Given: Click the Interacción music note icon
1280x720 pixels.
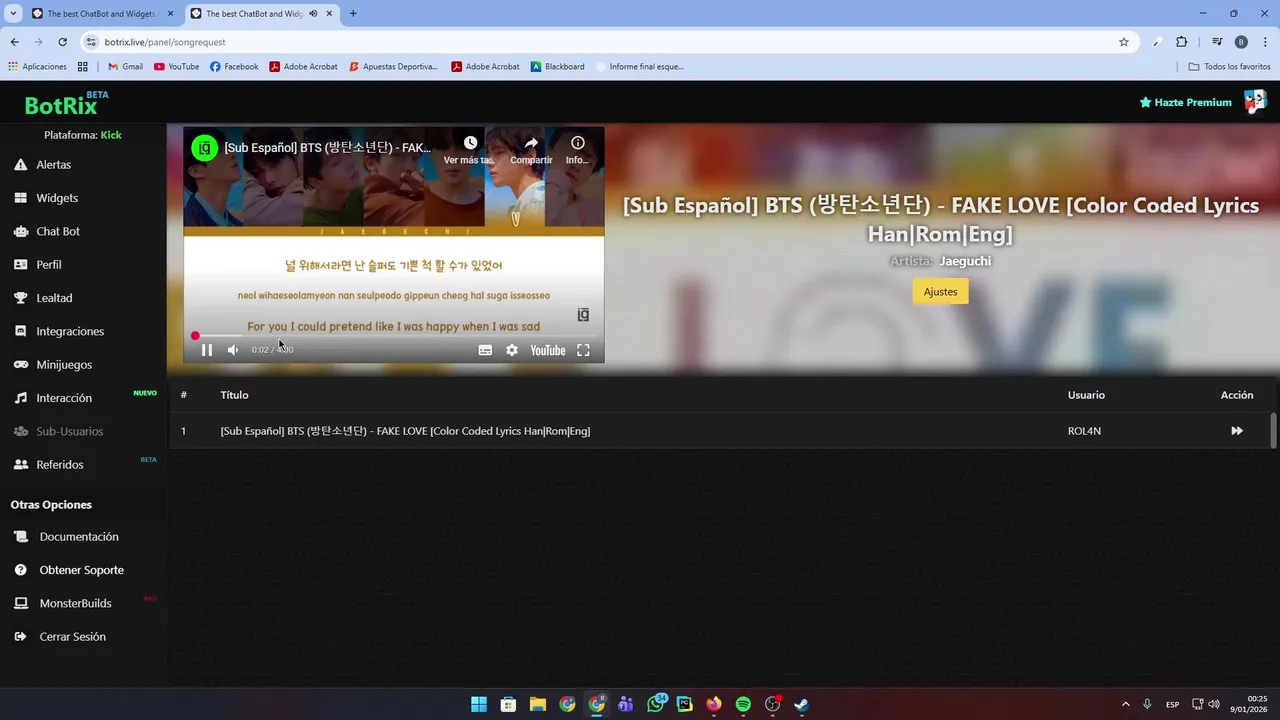Looking at the screenshot, I should pyautogui.click(x=20, y=398).
